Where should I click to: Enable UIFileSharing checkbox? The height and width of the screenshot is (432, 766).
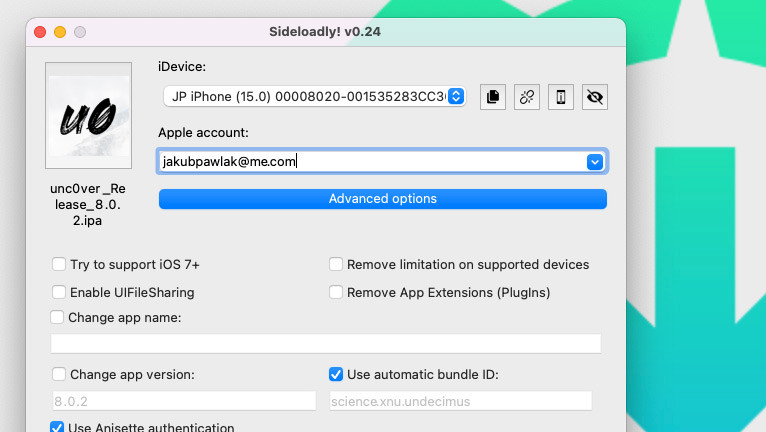click(x=59, y=292)
